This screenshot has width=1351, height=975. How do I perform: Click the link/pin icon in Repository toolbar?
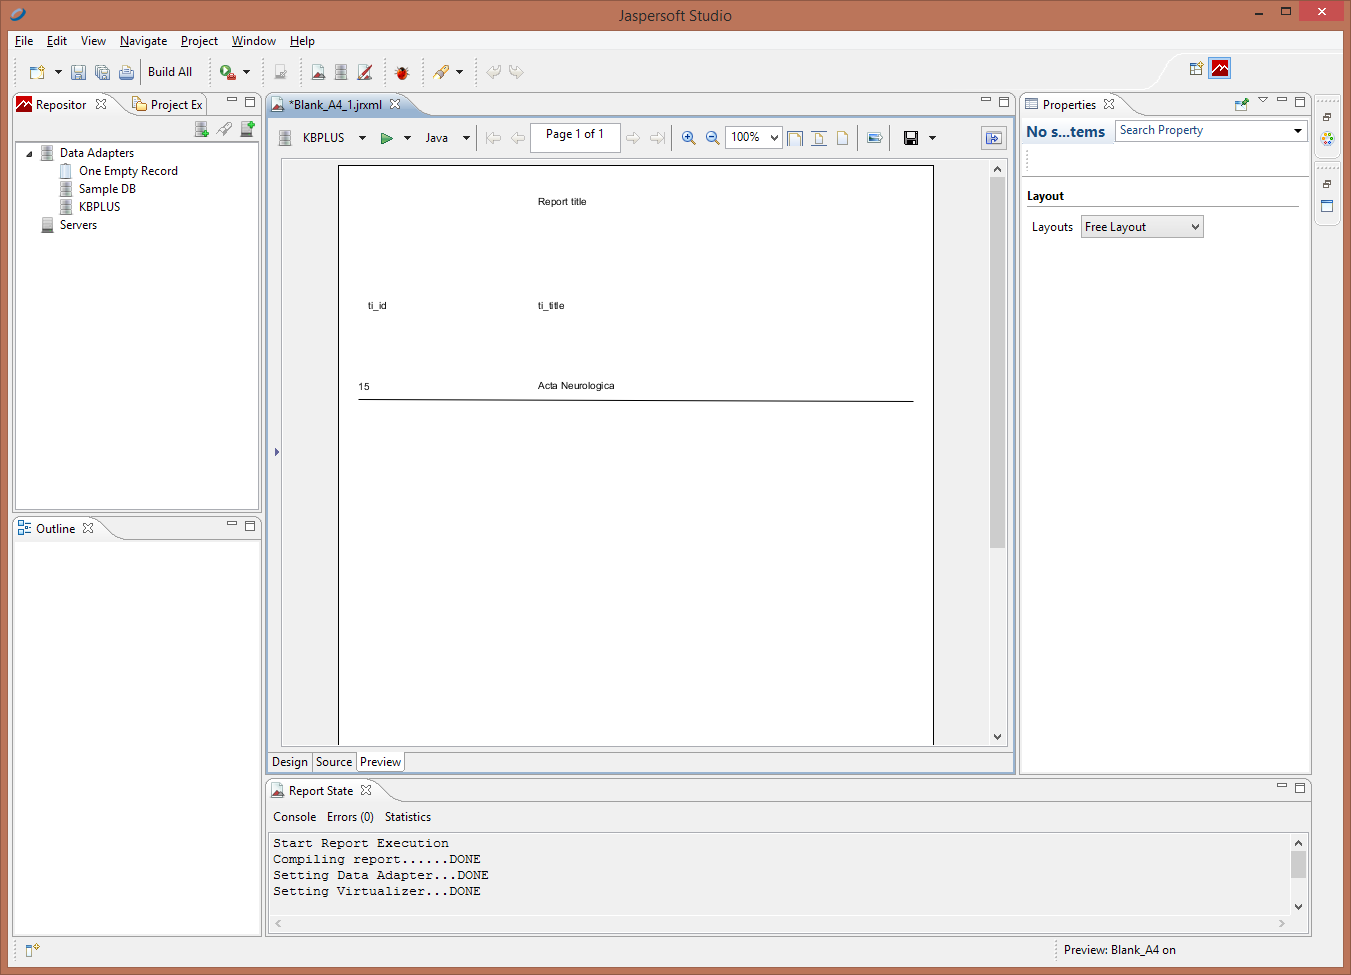(224, 129)
